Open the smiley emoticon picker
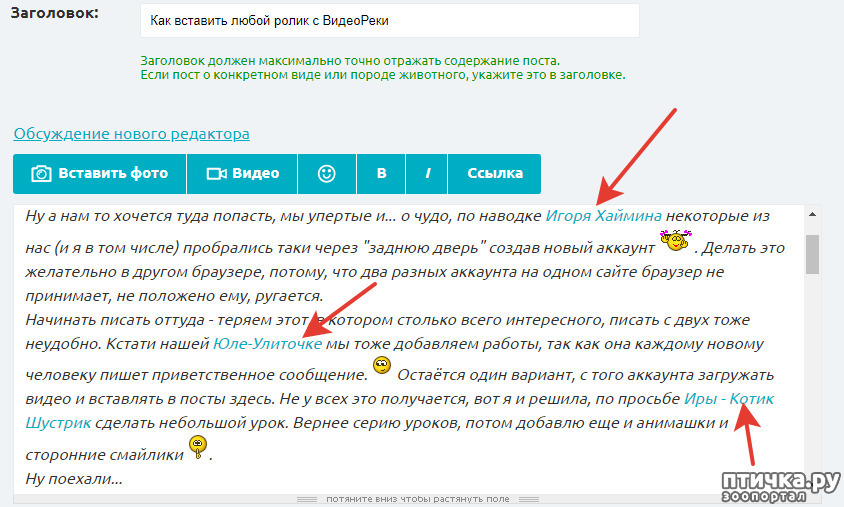 [326, 173]
